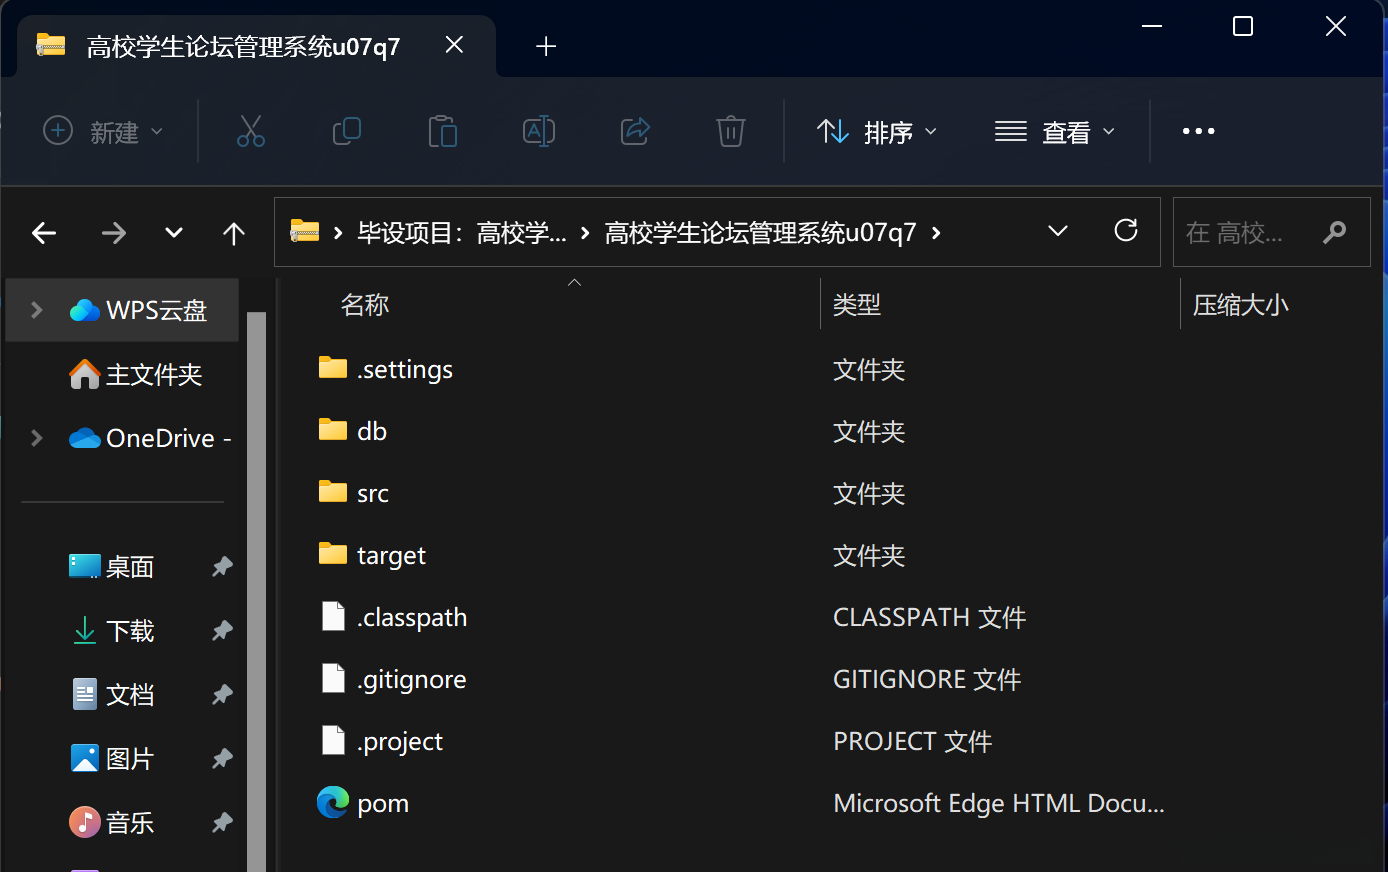This screenshot has width=1388, height=872.
Task: Open the three-dots more options menu
Action: pyautogui.click(x=1198, y=131)
